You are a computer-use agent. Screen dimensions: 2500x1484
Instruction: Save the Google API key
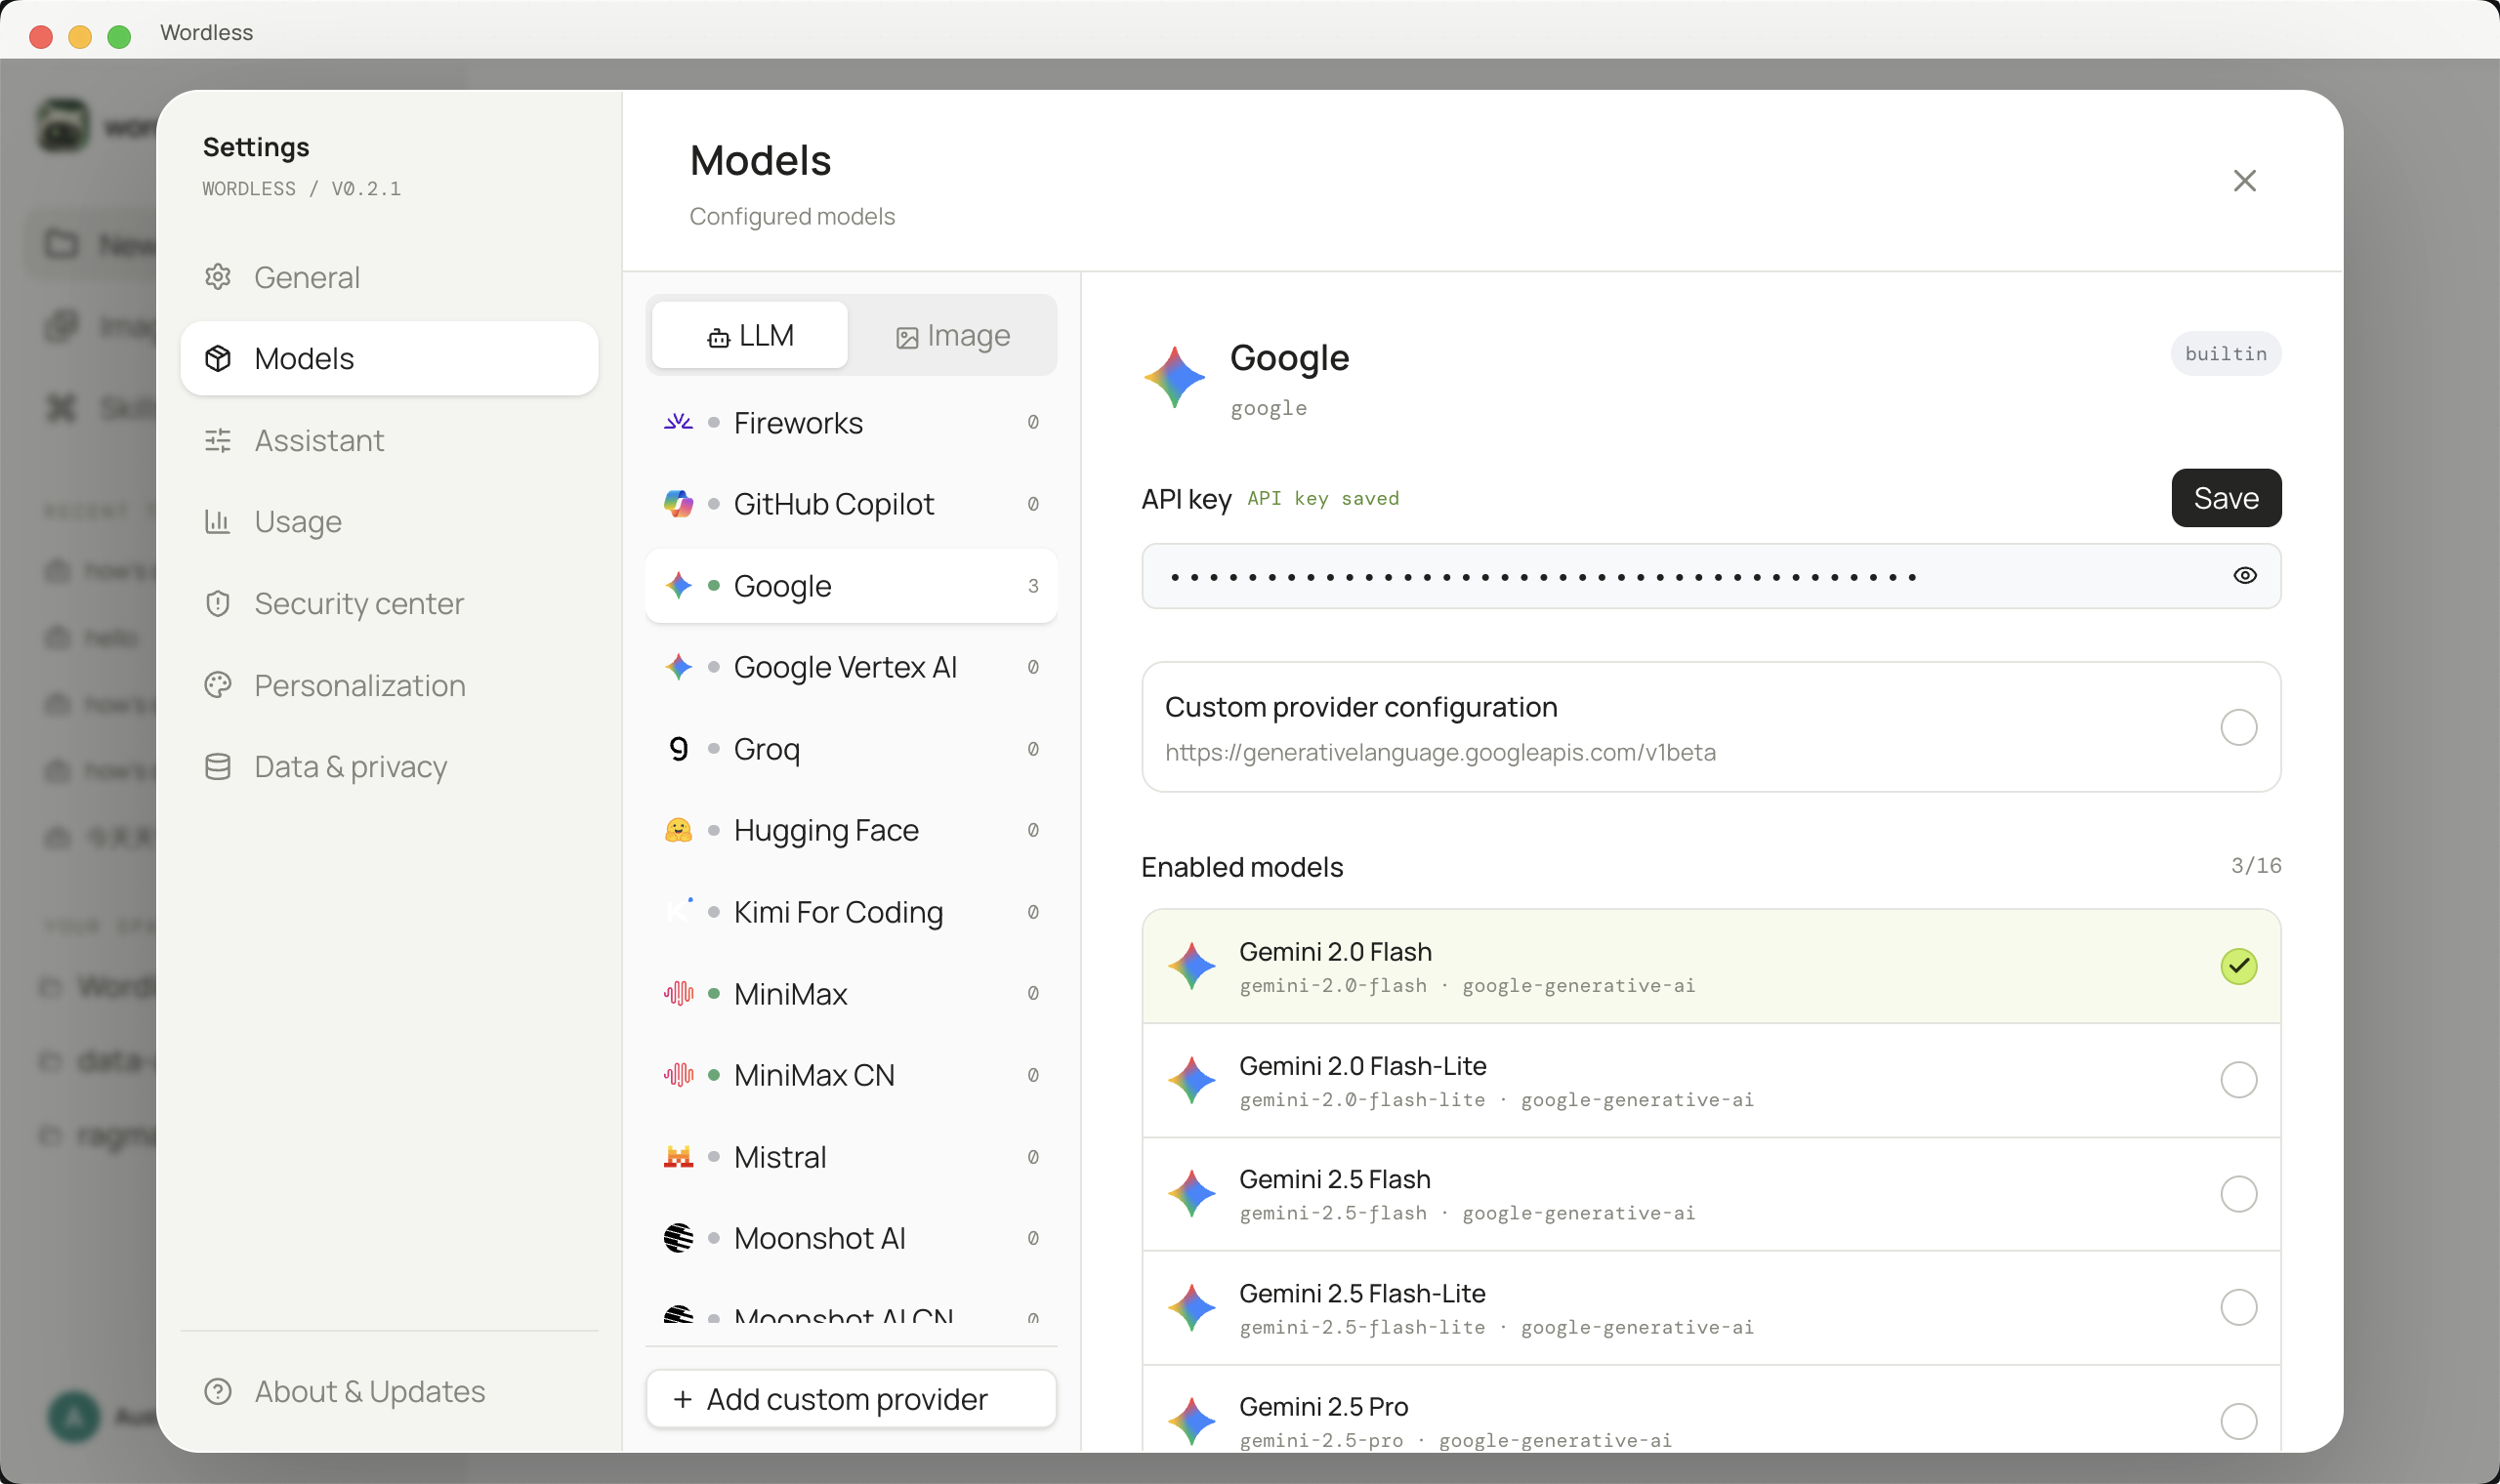tap(2225, 498)
